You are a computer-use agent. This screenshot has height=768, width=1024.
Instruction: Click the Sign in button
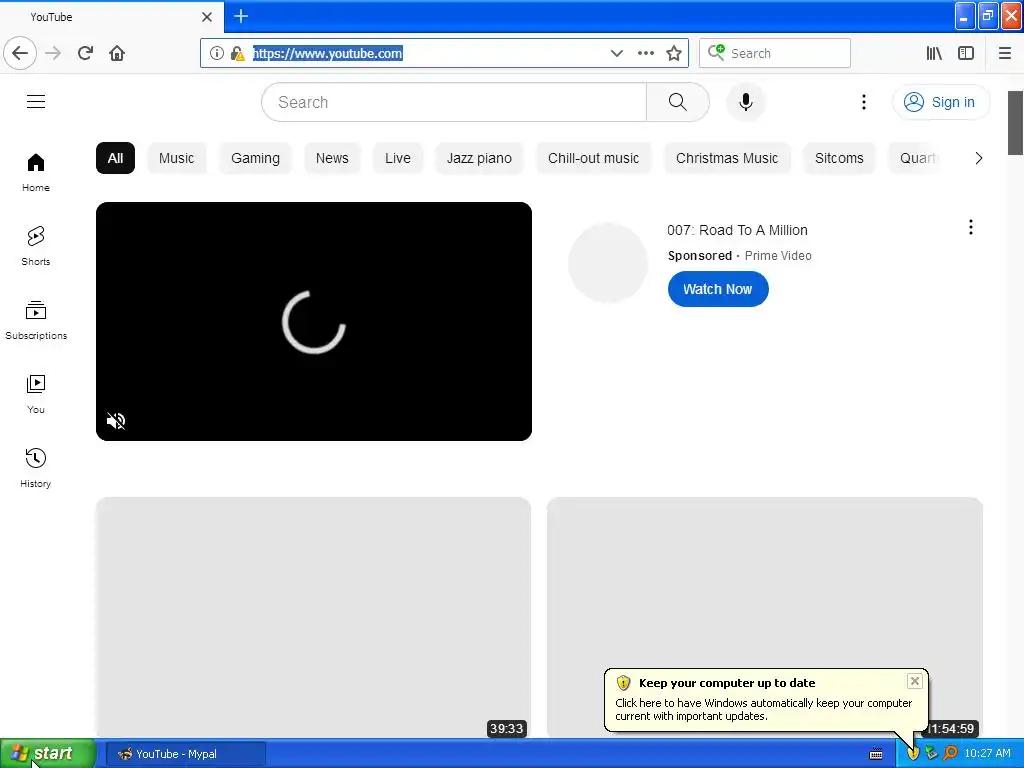point(940,102)
